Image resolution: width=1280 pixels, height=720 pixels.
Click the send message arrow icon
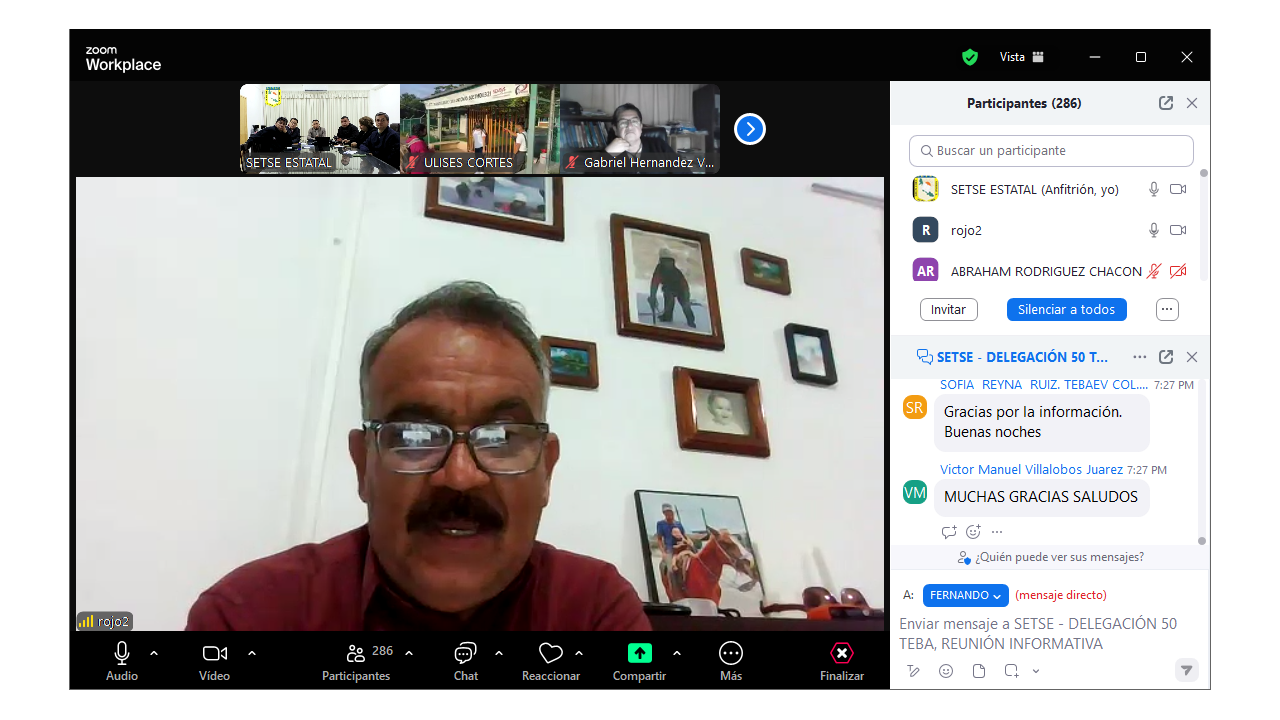click(1186, 671)
